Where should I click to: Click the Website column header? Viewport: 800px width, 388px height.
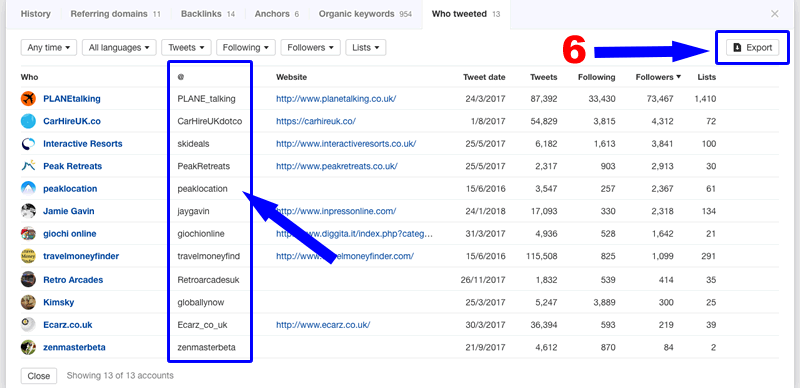[x=291, y=77]
